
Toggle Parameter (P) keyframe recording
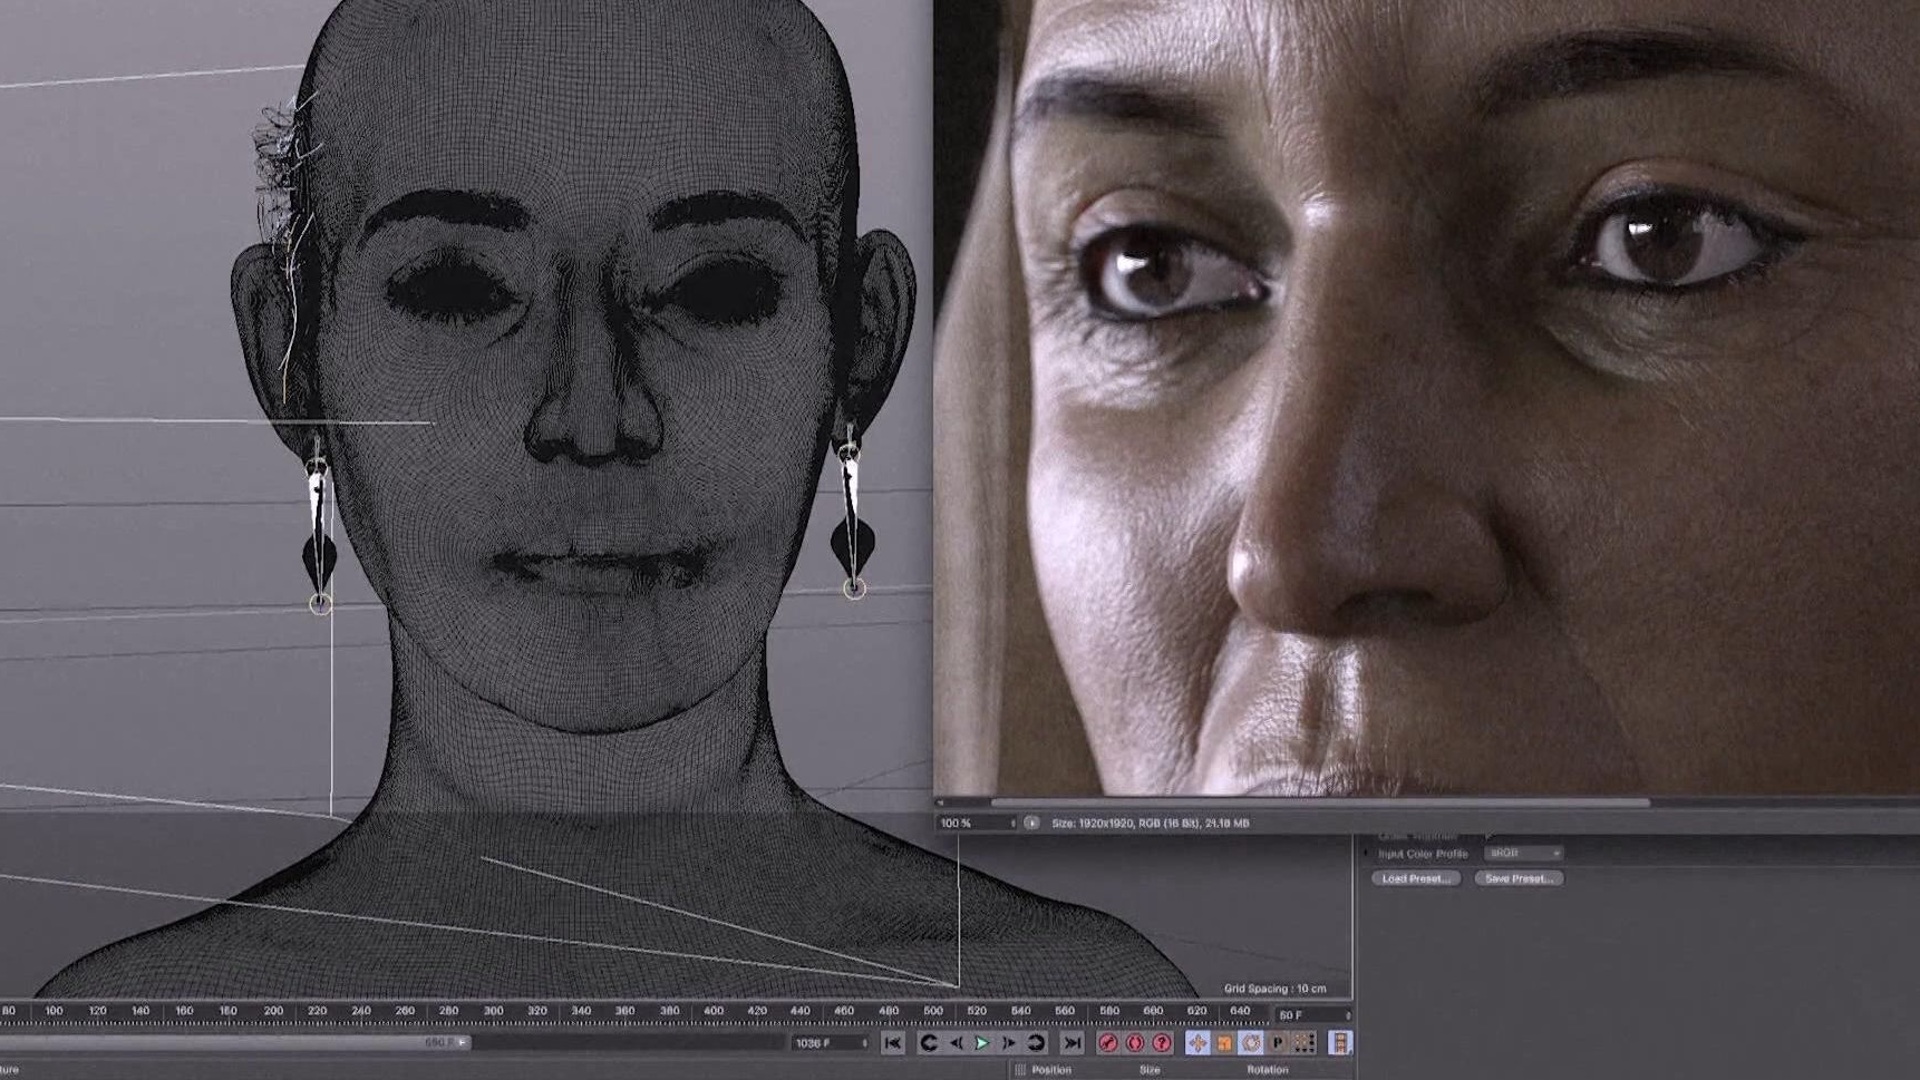coord(1277,1043)
